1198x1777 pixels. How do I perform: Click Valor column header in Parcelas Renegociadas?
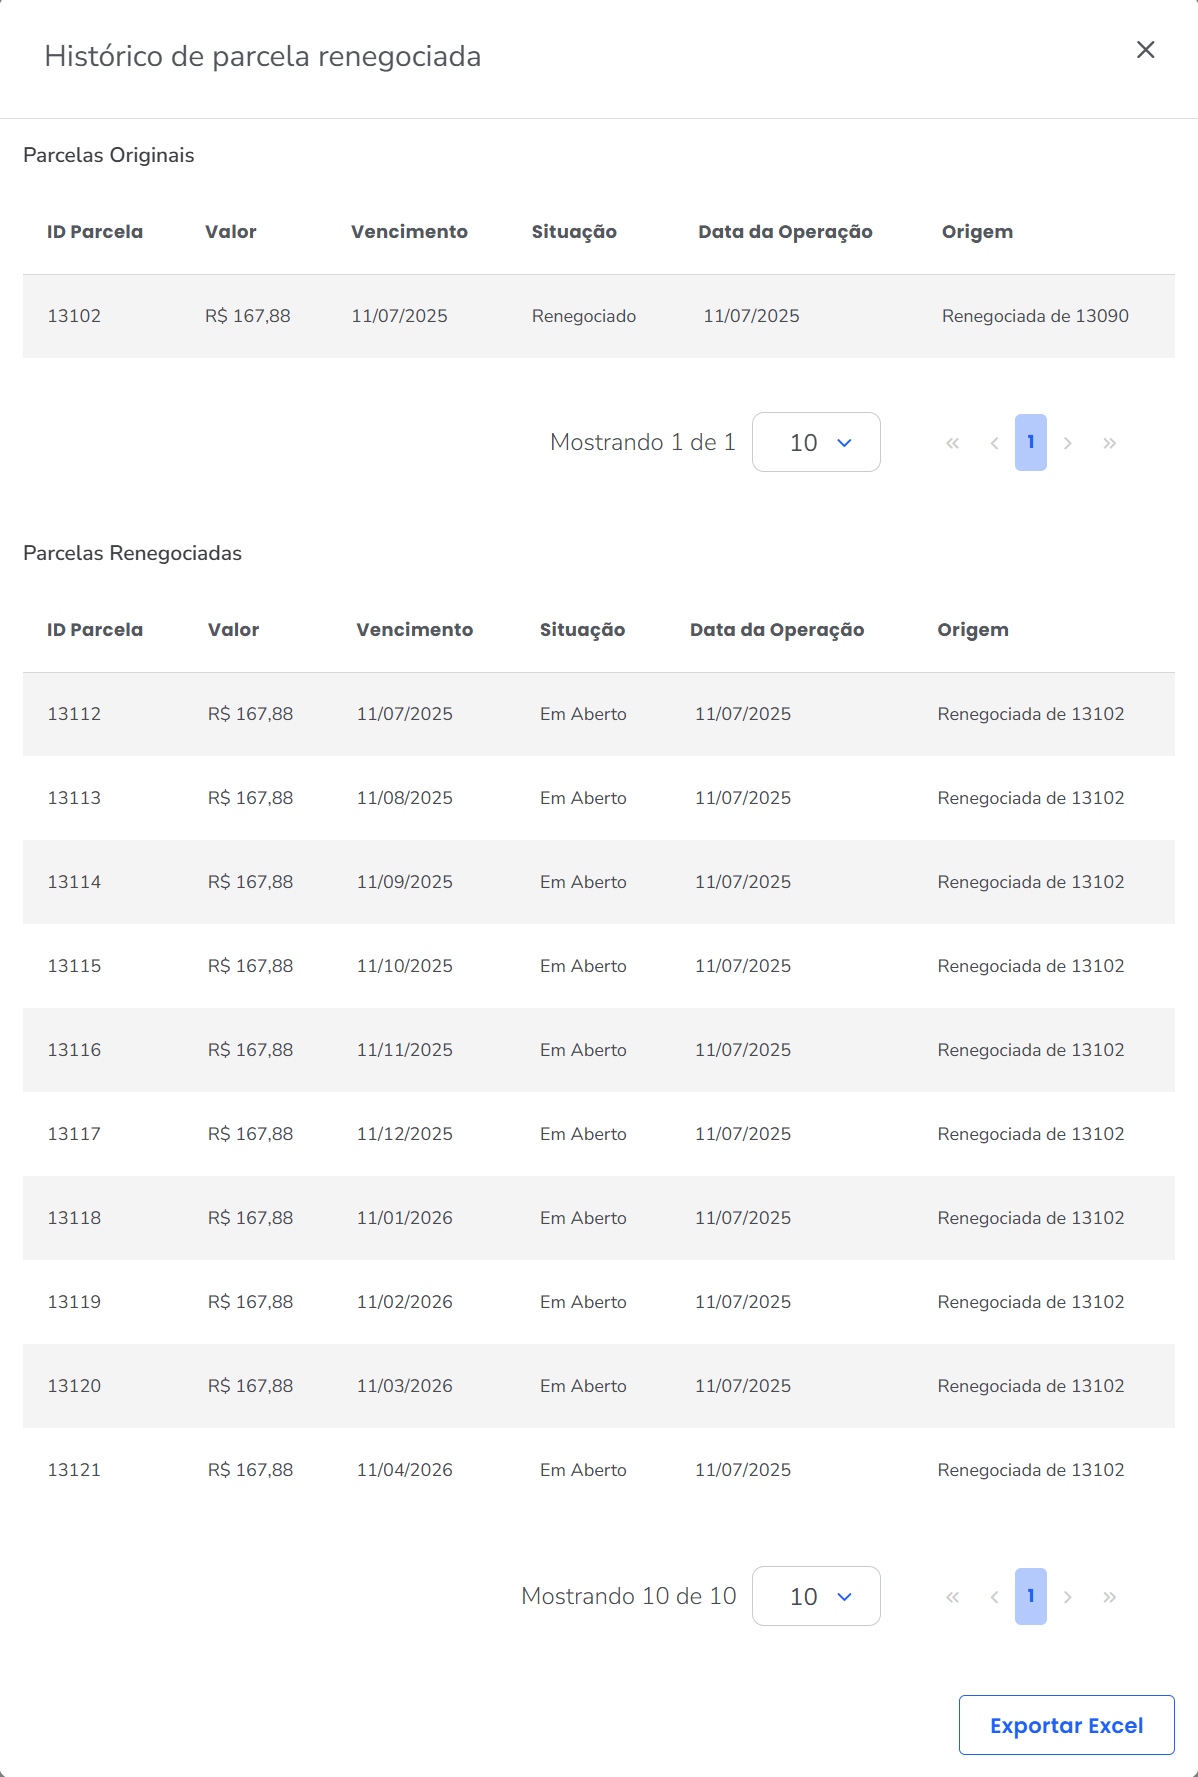tap(233, 630)
